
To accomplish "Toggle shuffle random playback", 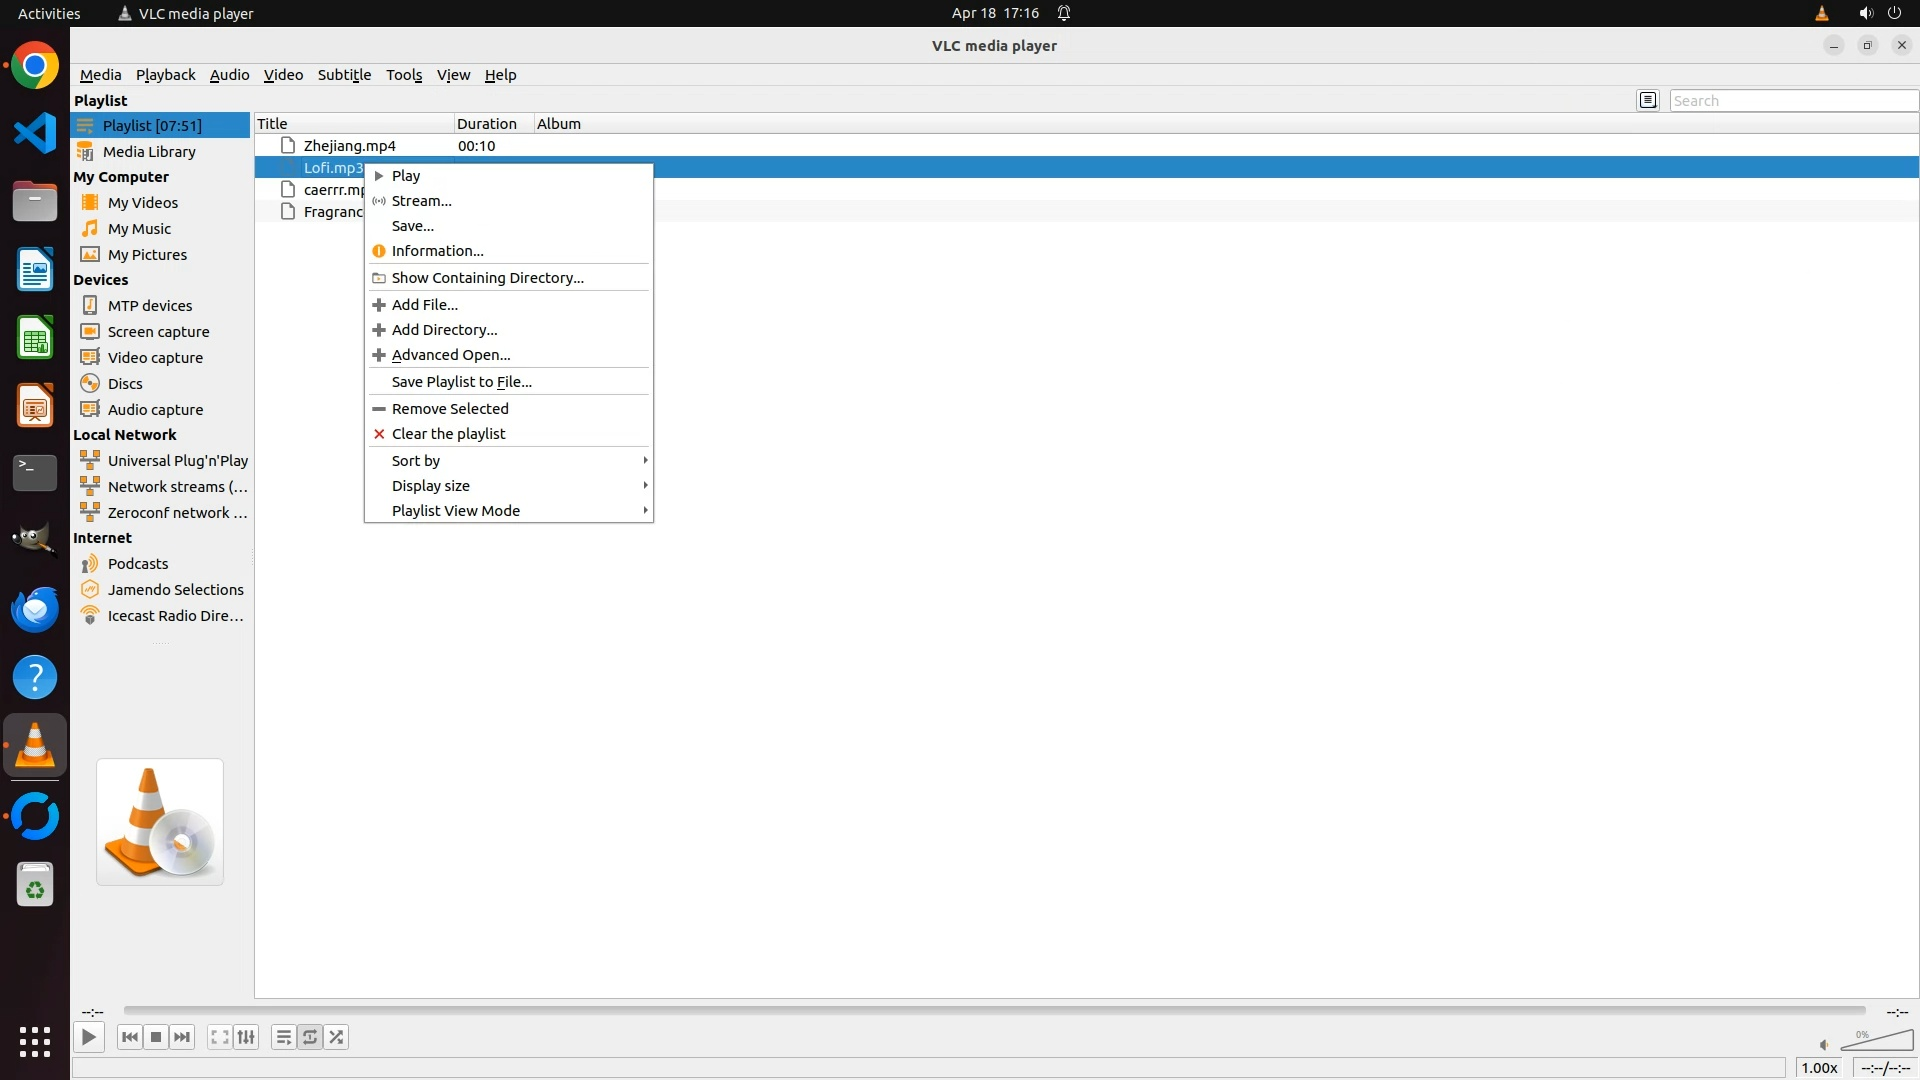I will (337, 1037).
